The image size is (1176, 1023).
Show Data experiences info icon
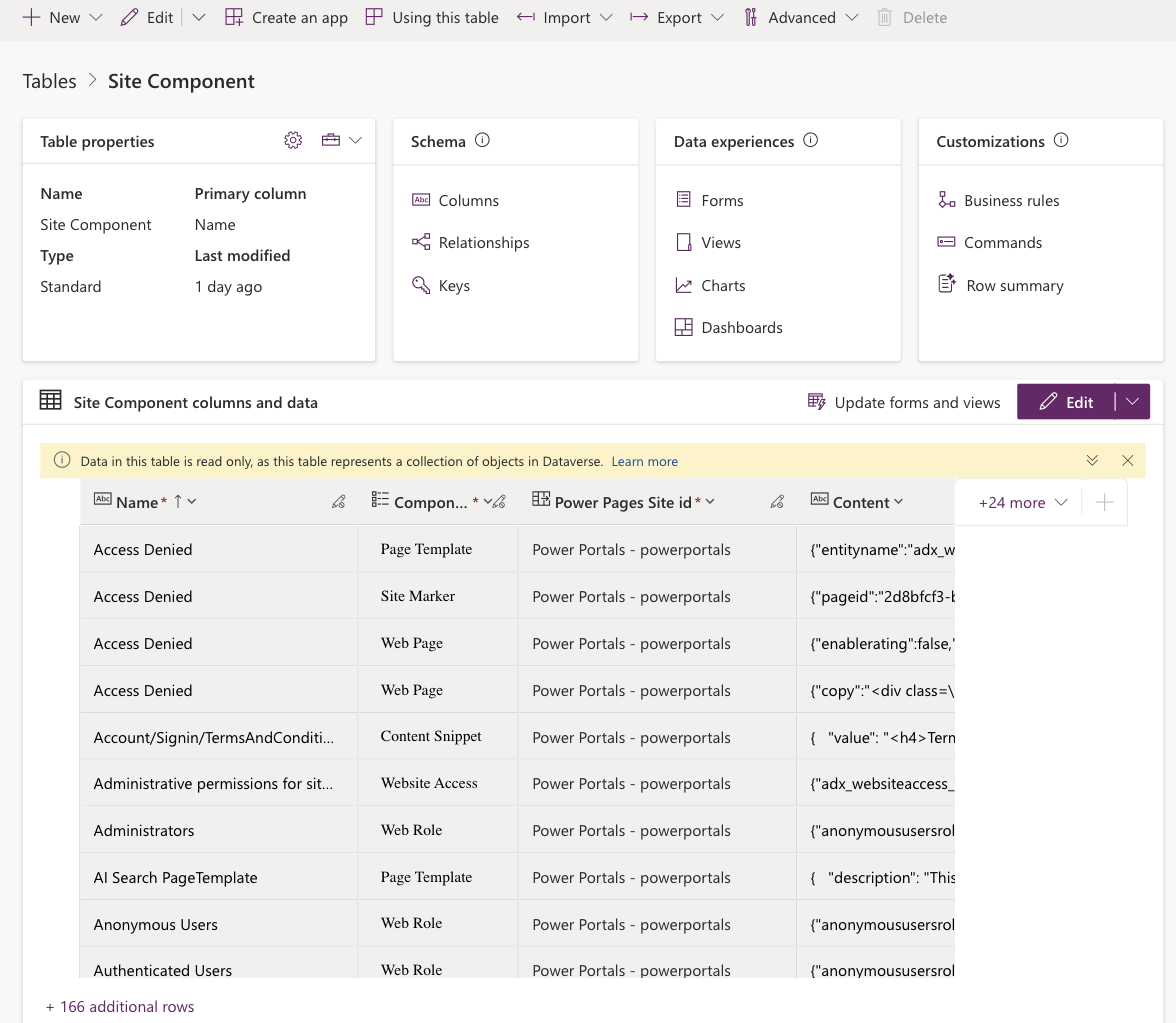[811, 140]
